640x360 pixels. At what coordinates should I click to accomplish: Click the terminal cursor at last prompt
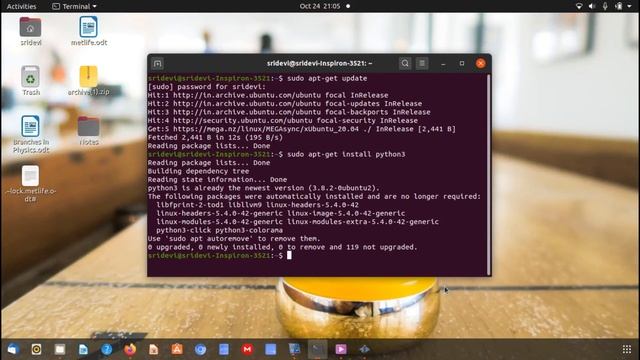(x=289, y=255)
